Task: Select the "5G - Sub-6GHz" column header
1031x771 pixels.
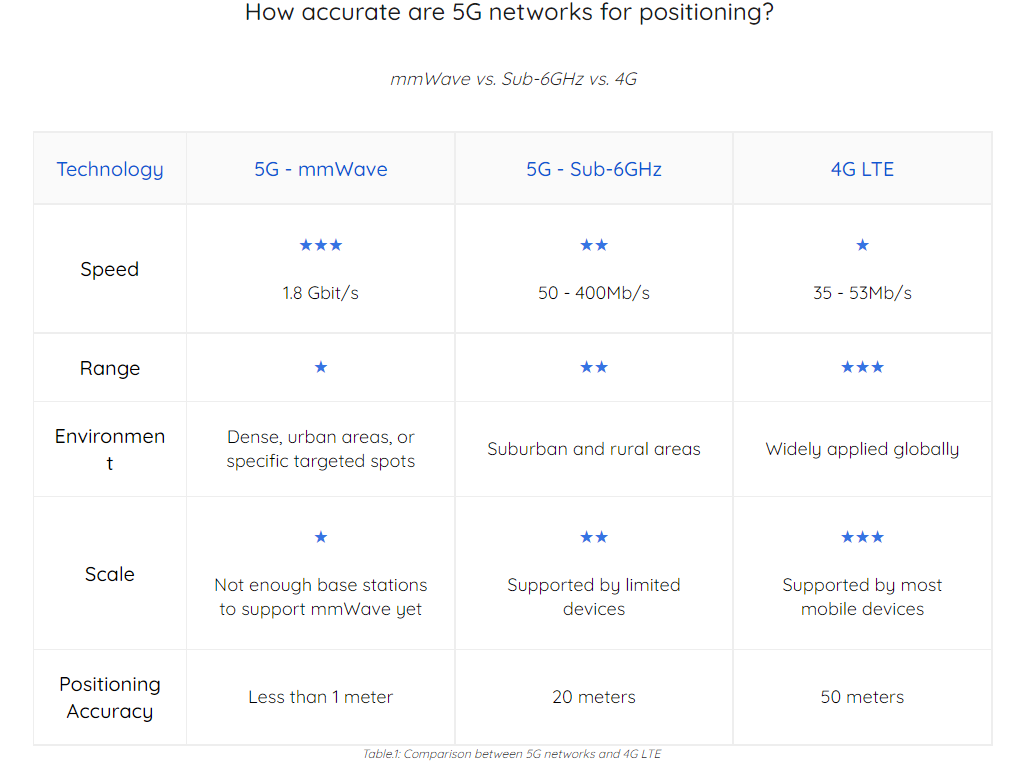Action: click(594, 169)
